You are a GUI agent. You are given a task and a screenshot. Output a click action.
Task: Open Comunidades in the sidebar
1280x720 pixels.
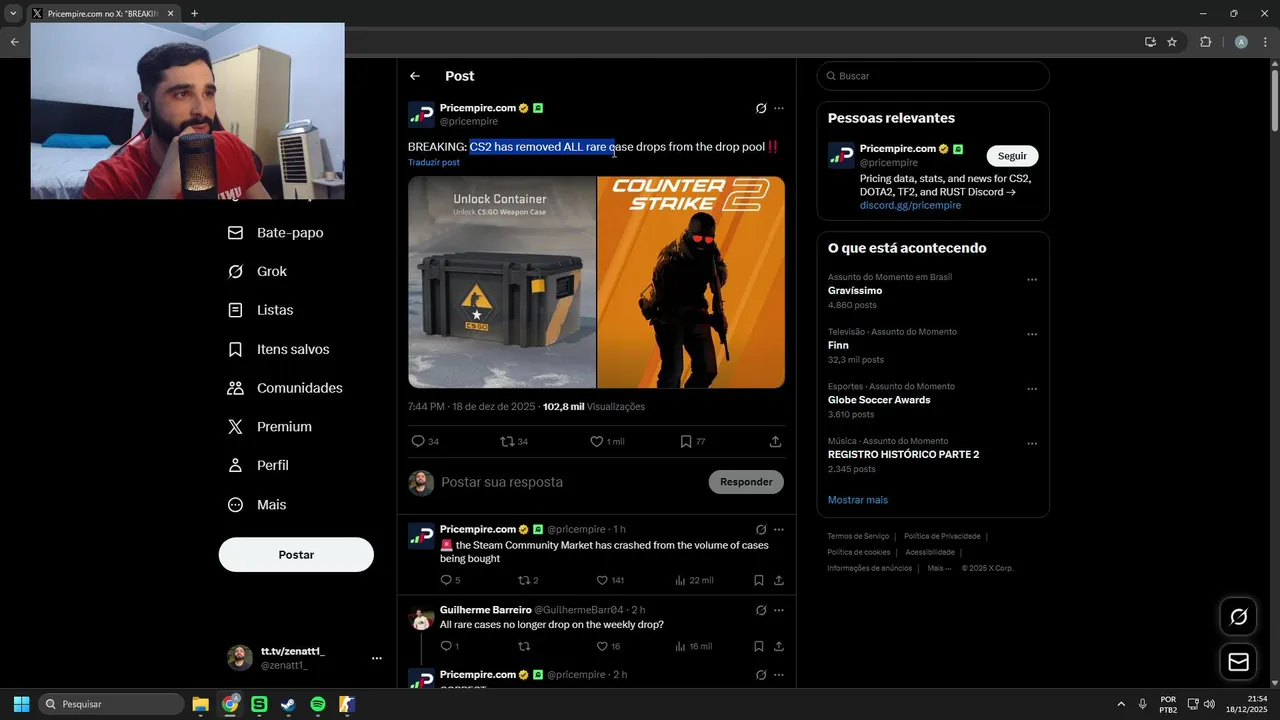tap(285, 388)
